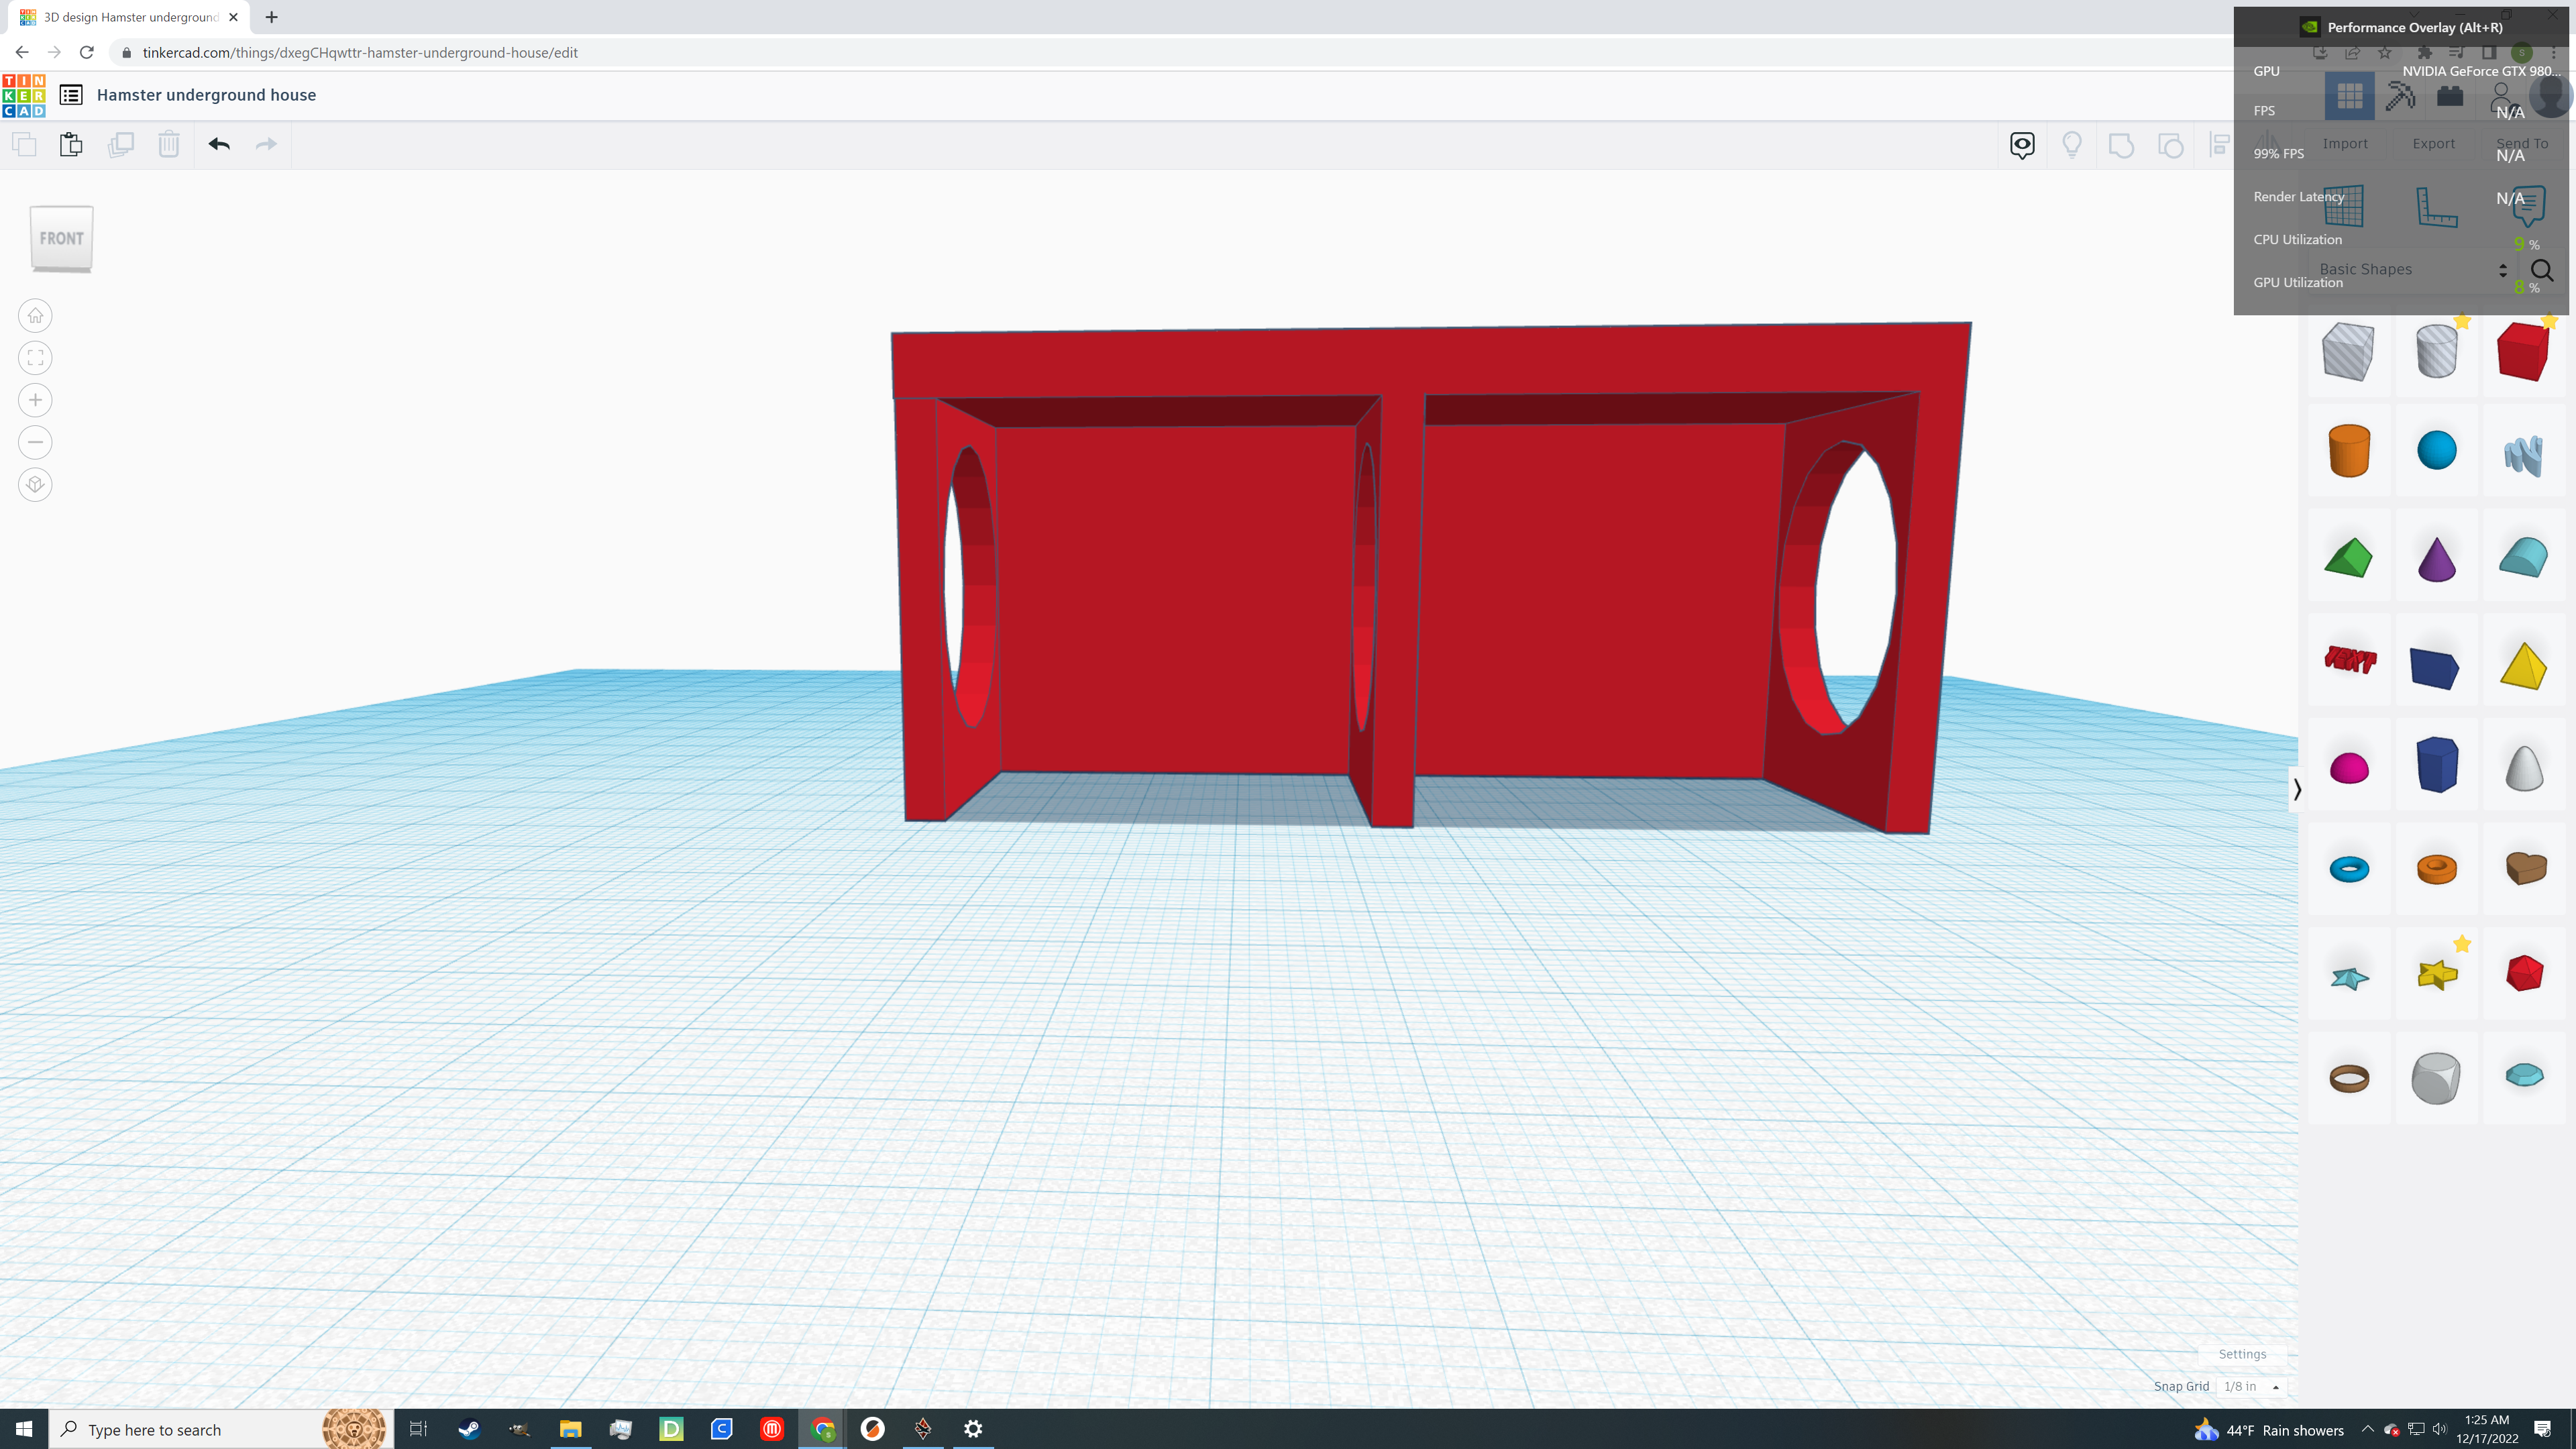The image size is (2576, 1449).
Task: Choose the teal Round Roof shape
Action: point(2523,557)
